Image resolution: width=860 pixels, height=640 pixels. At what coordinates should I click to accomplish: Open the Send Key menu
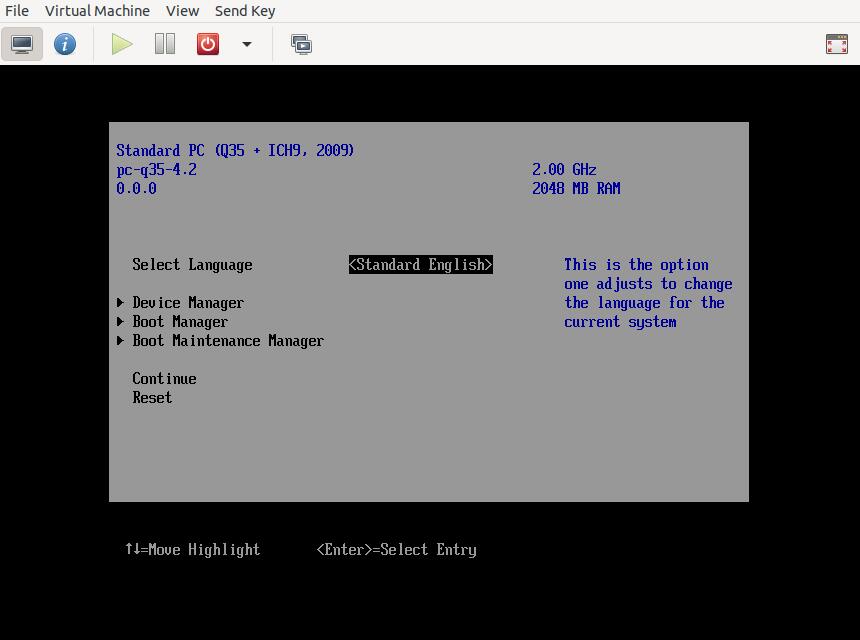(245, 11)
